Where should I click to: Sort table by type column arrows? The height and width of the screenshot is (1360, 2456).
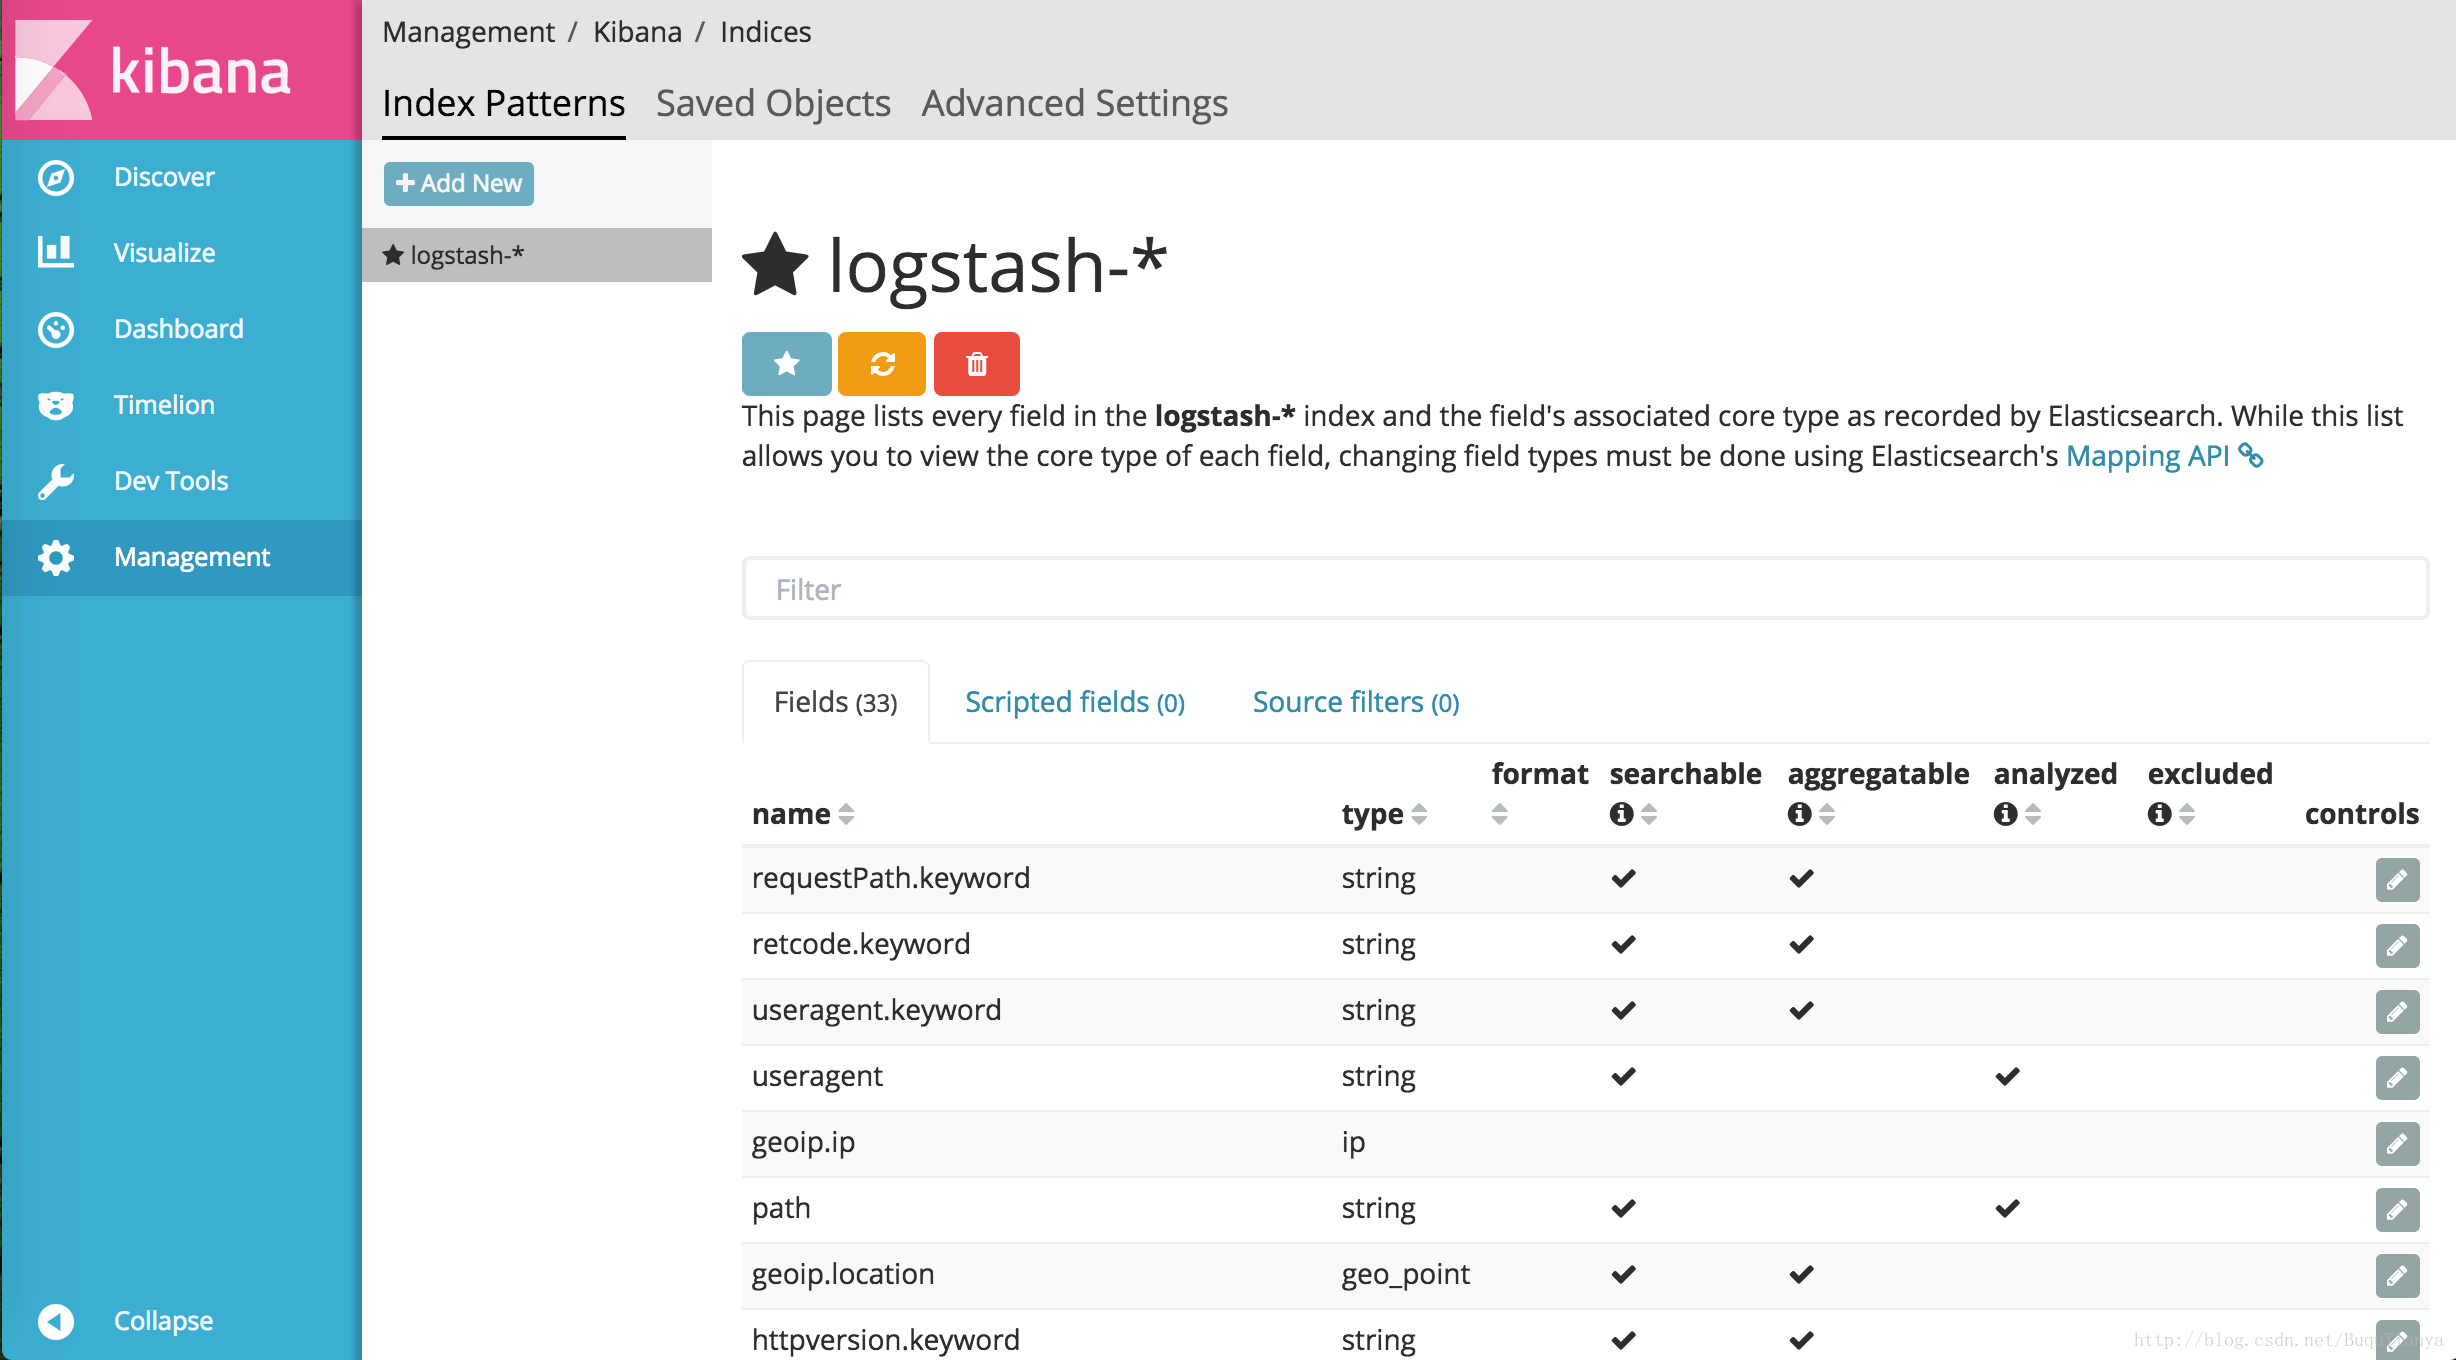click(x=1419, y=814)
